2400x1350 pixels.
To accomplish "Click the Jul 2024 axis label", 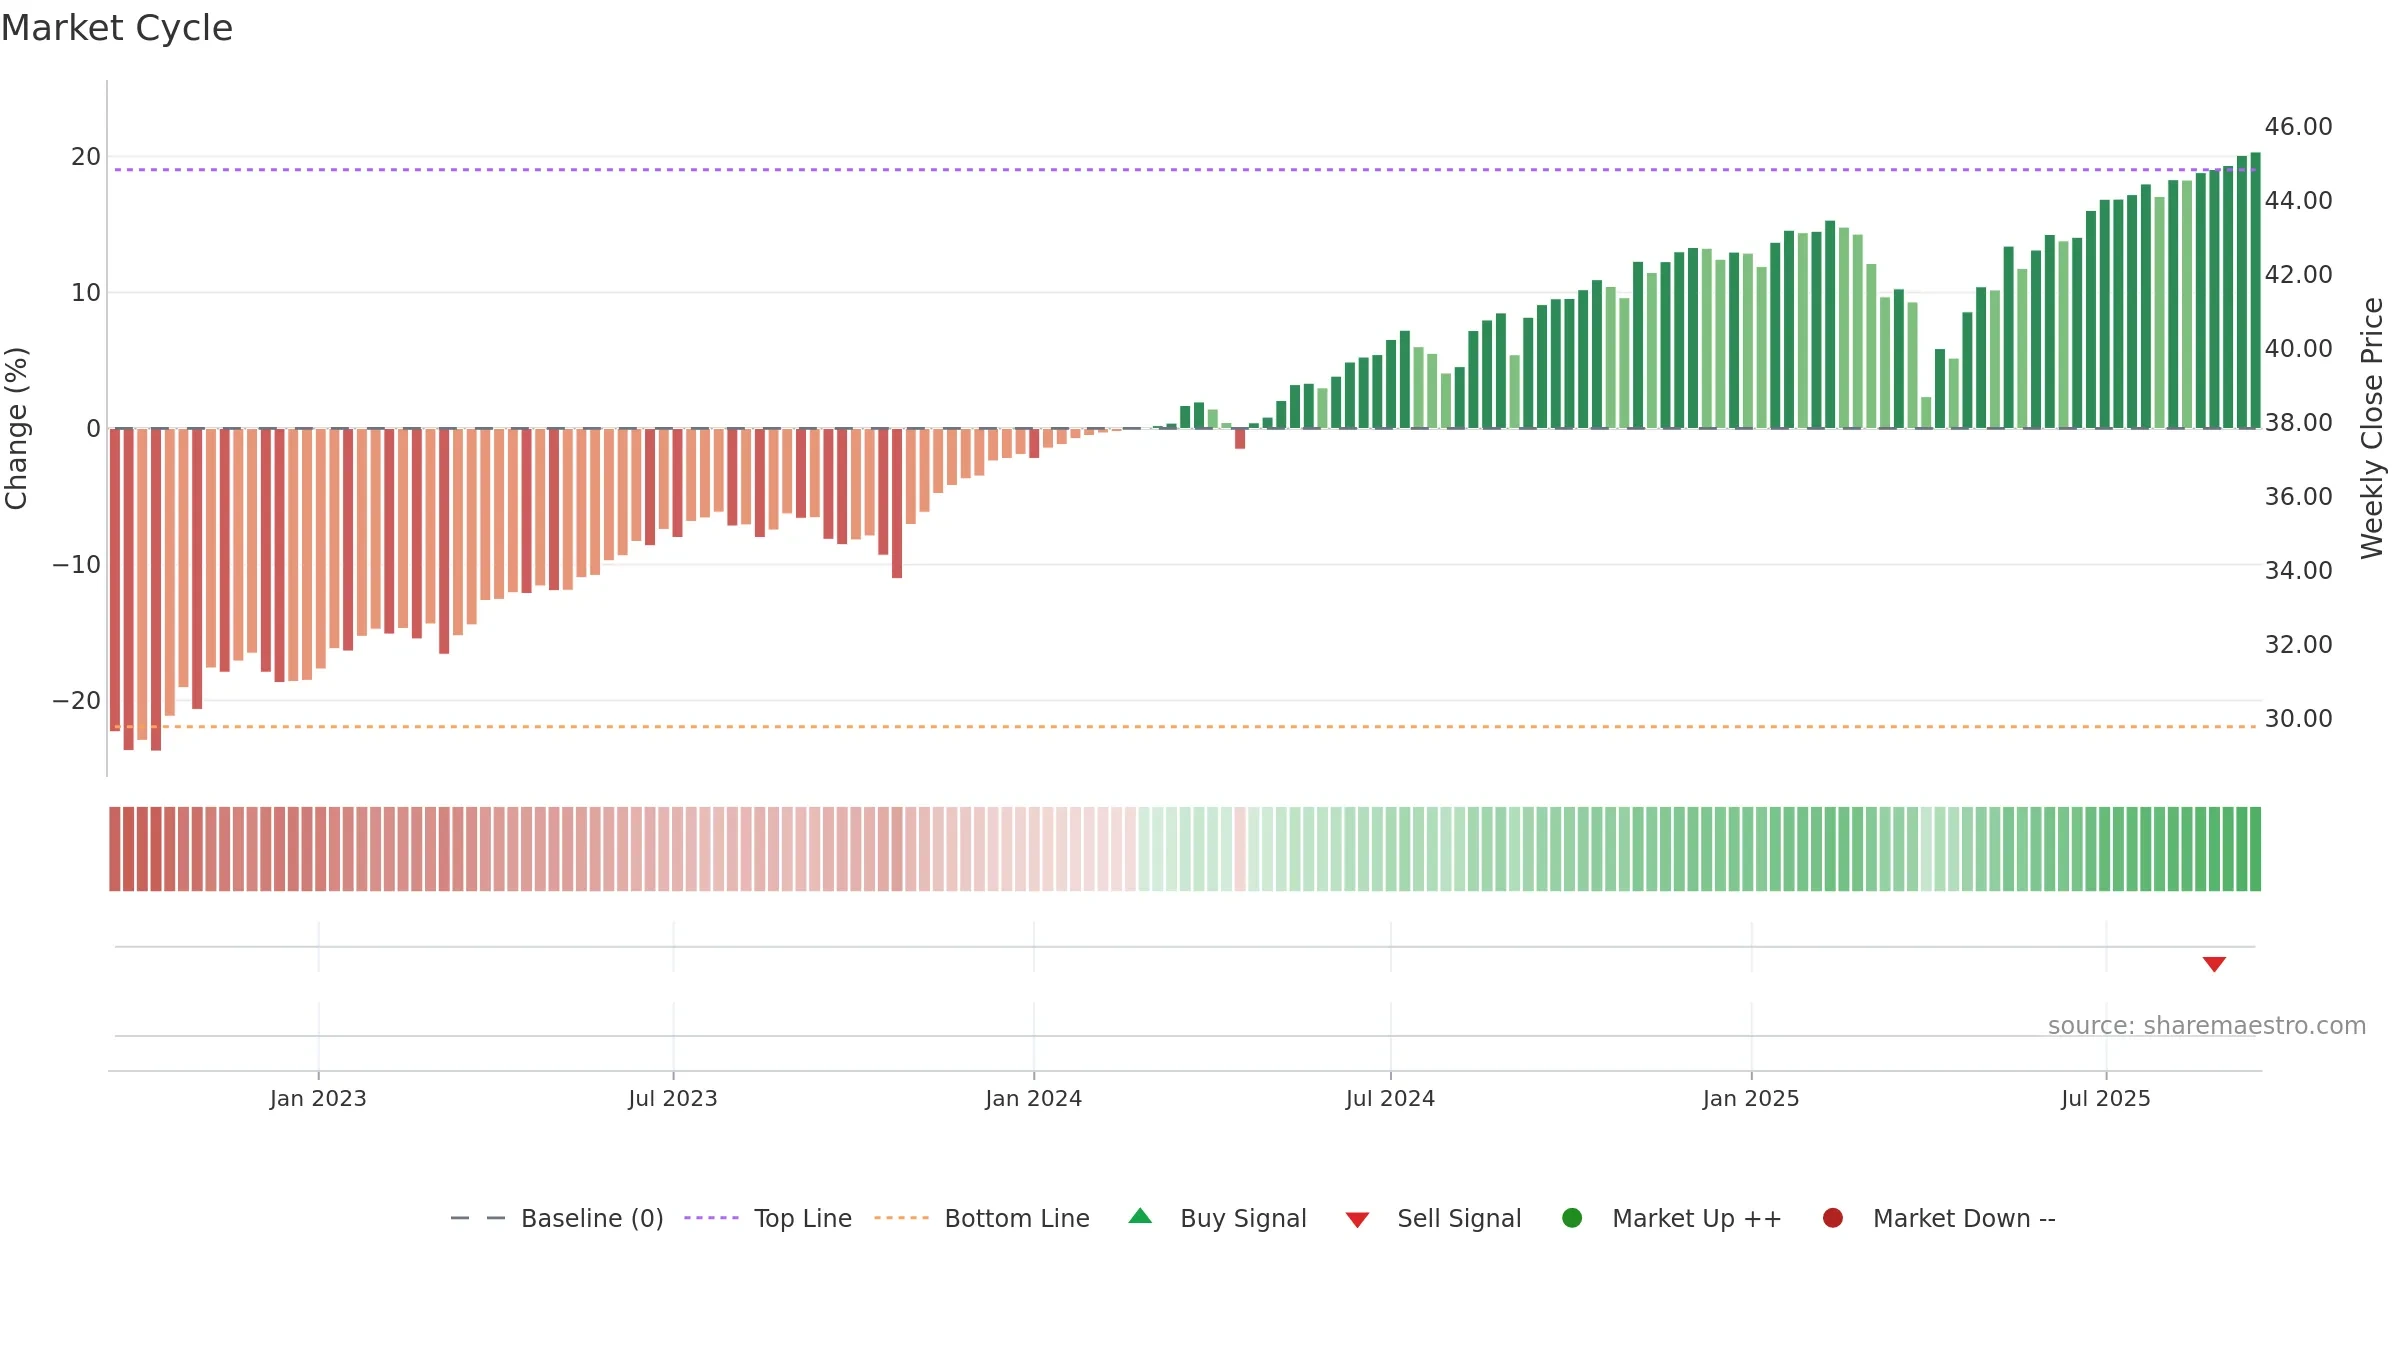I will pos(1390,1099).
